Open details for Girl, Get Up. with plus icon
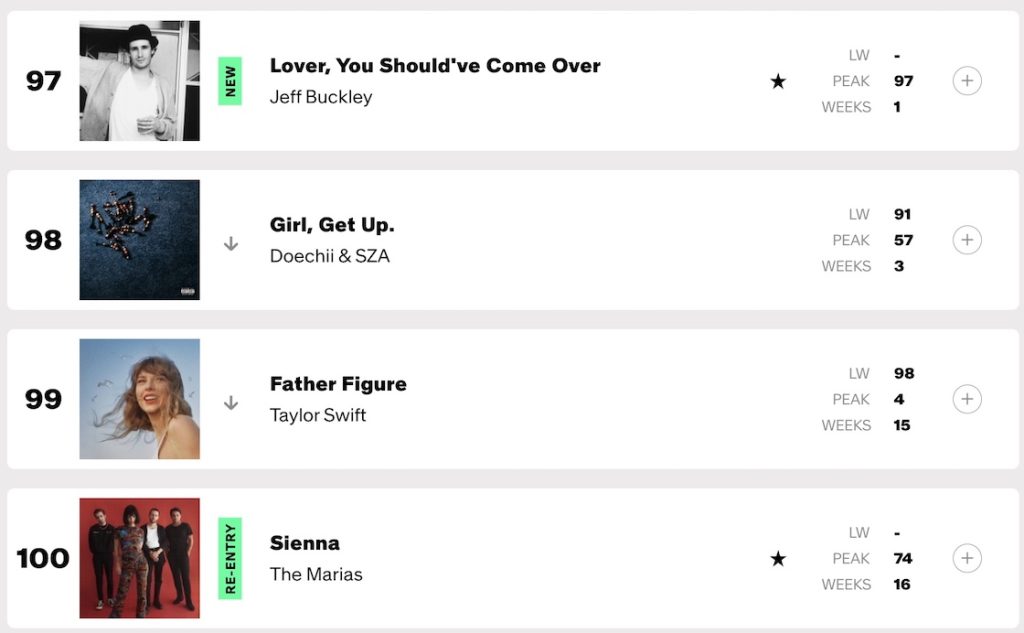The height and width of the screenshot is (633, 1024). (x=967, y=240)
